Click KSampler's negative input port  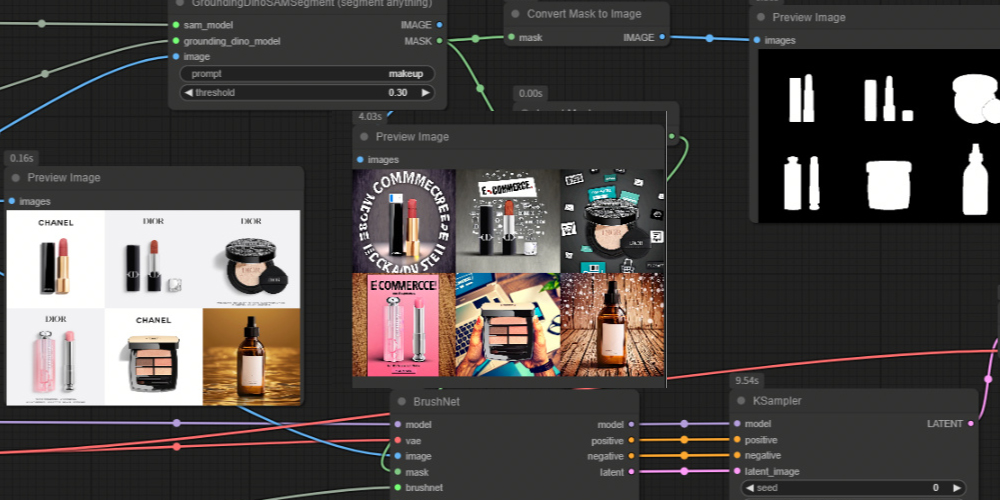point(737,455)
